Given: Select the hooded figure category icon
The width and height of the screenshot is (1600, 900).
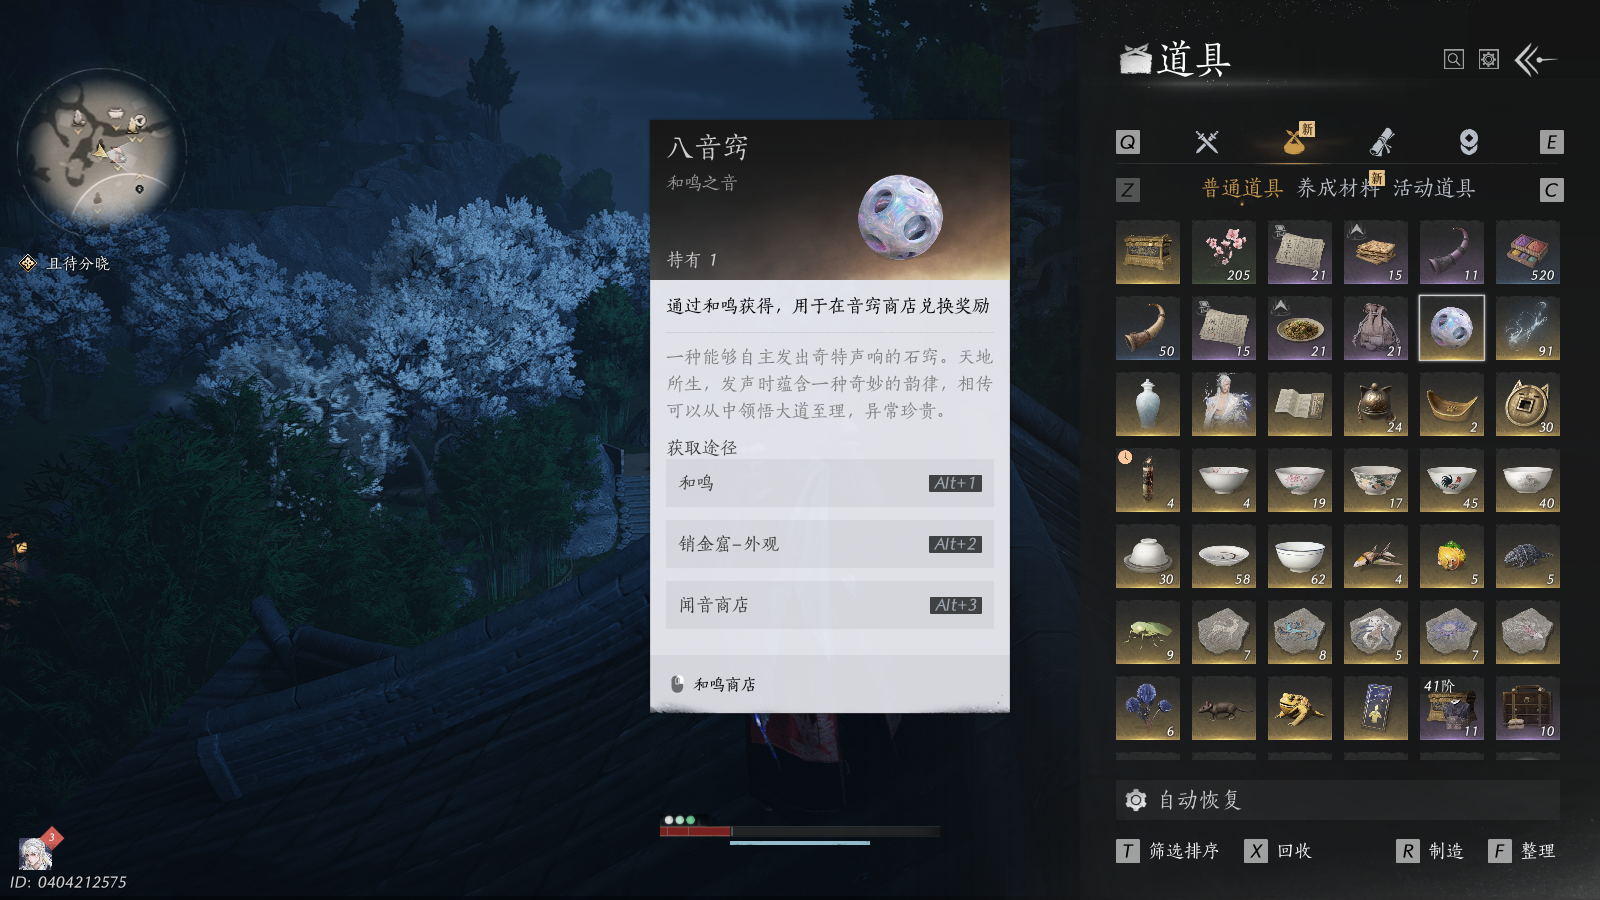Looking at the screenshot, I should (x=1469, y=142).
